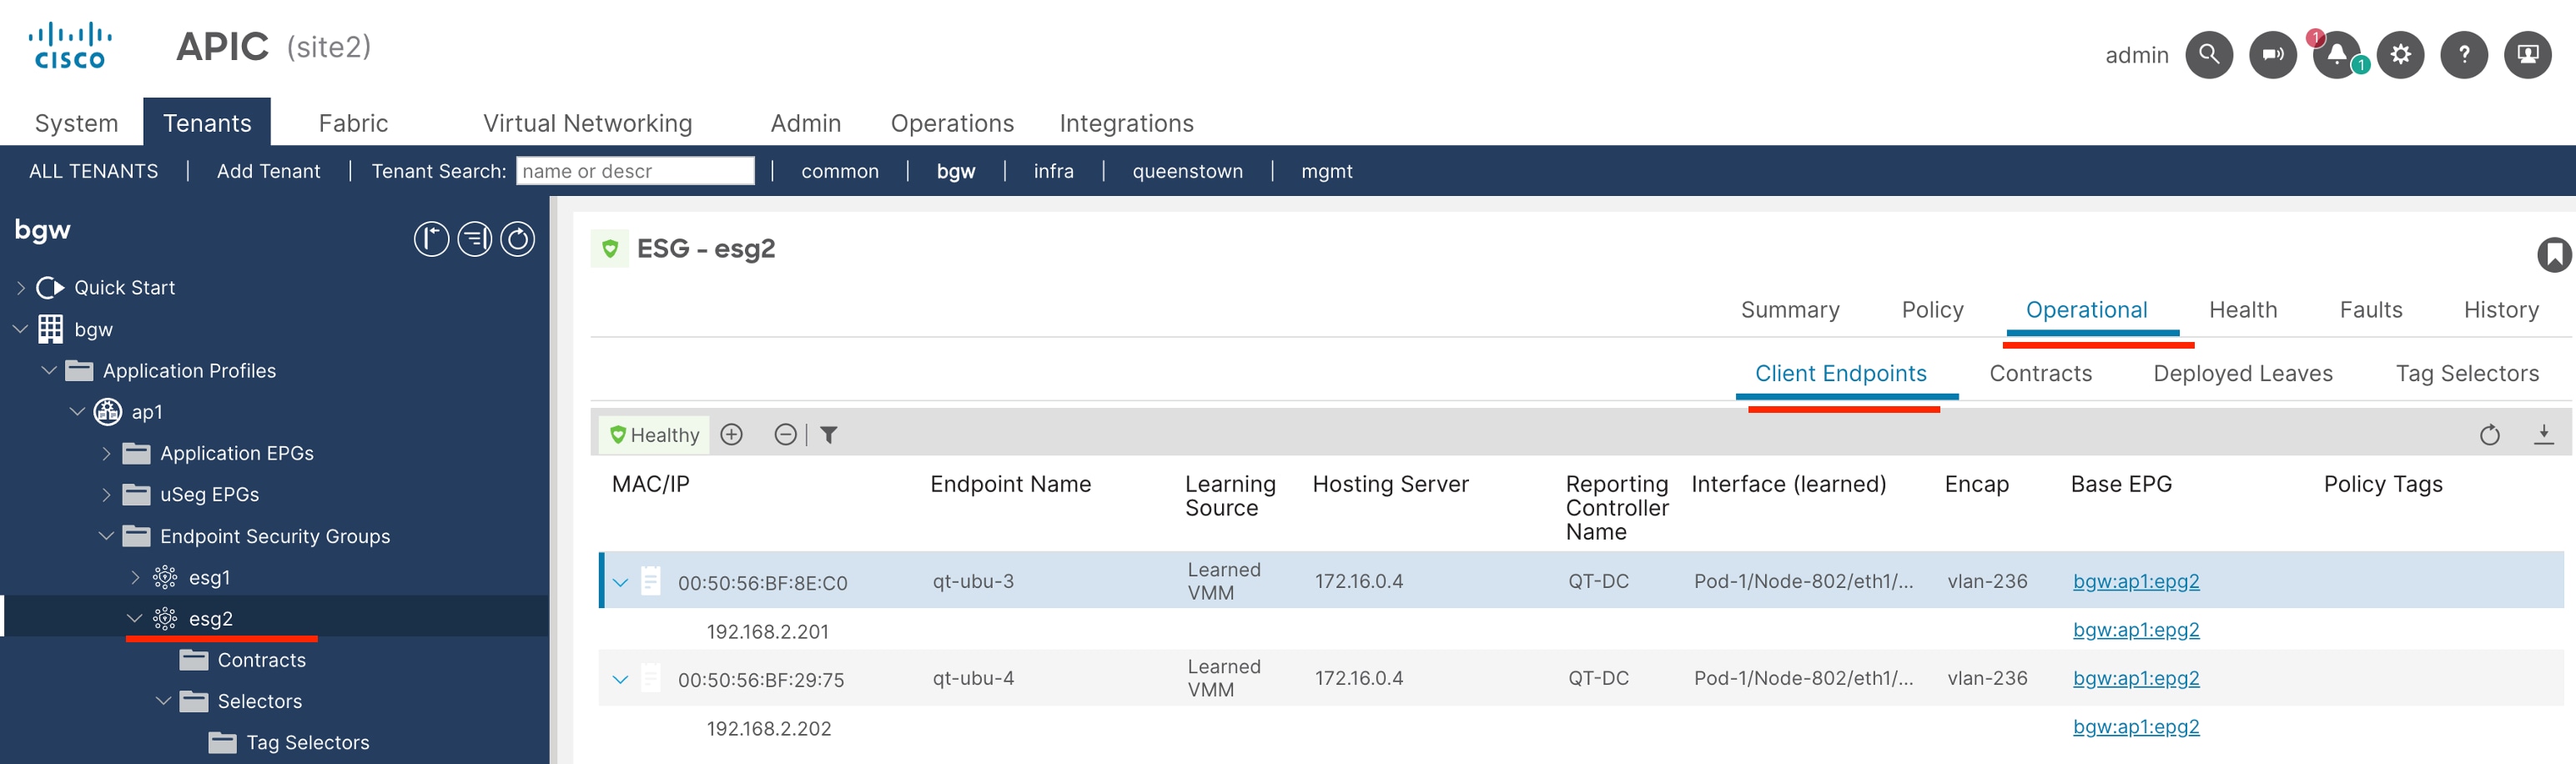The image size is (2576, 764).
Task: Click the filter funnel icon
Action: pyautogui.click(x=828, y=434)
